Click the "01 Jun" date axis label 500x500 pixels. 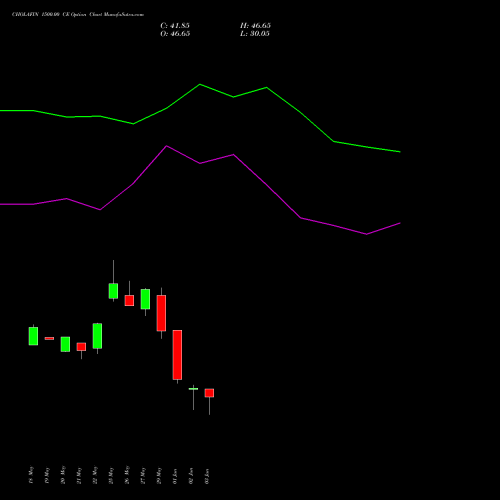click(175, 476)
